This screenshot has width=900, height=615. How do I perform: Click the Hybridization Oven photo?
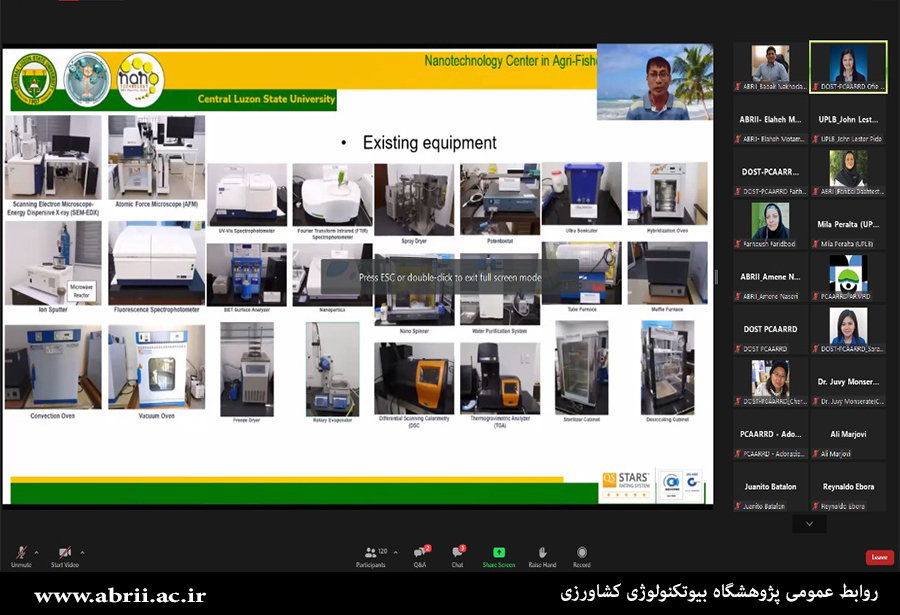click(668, 194)
